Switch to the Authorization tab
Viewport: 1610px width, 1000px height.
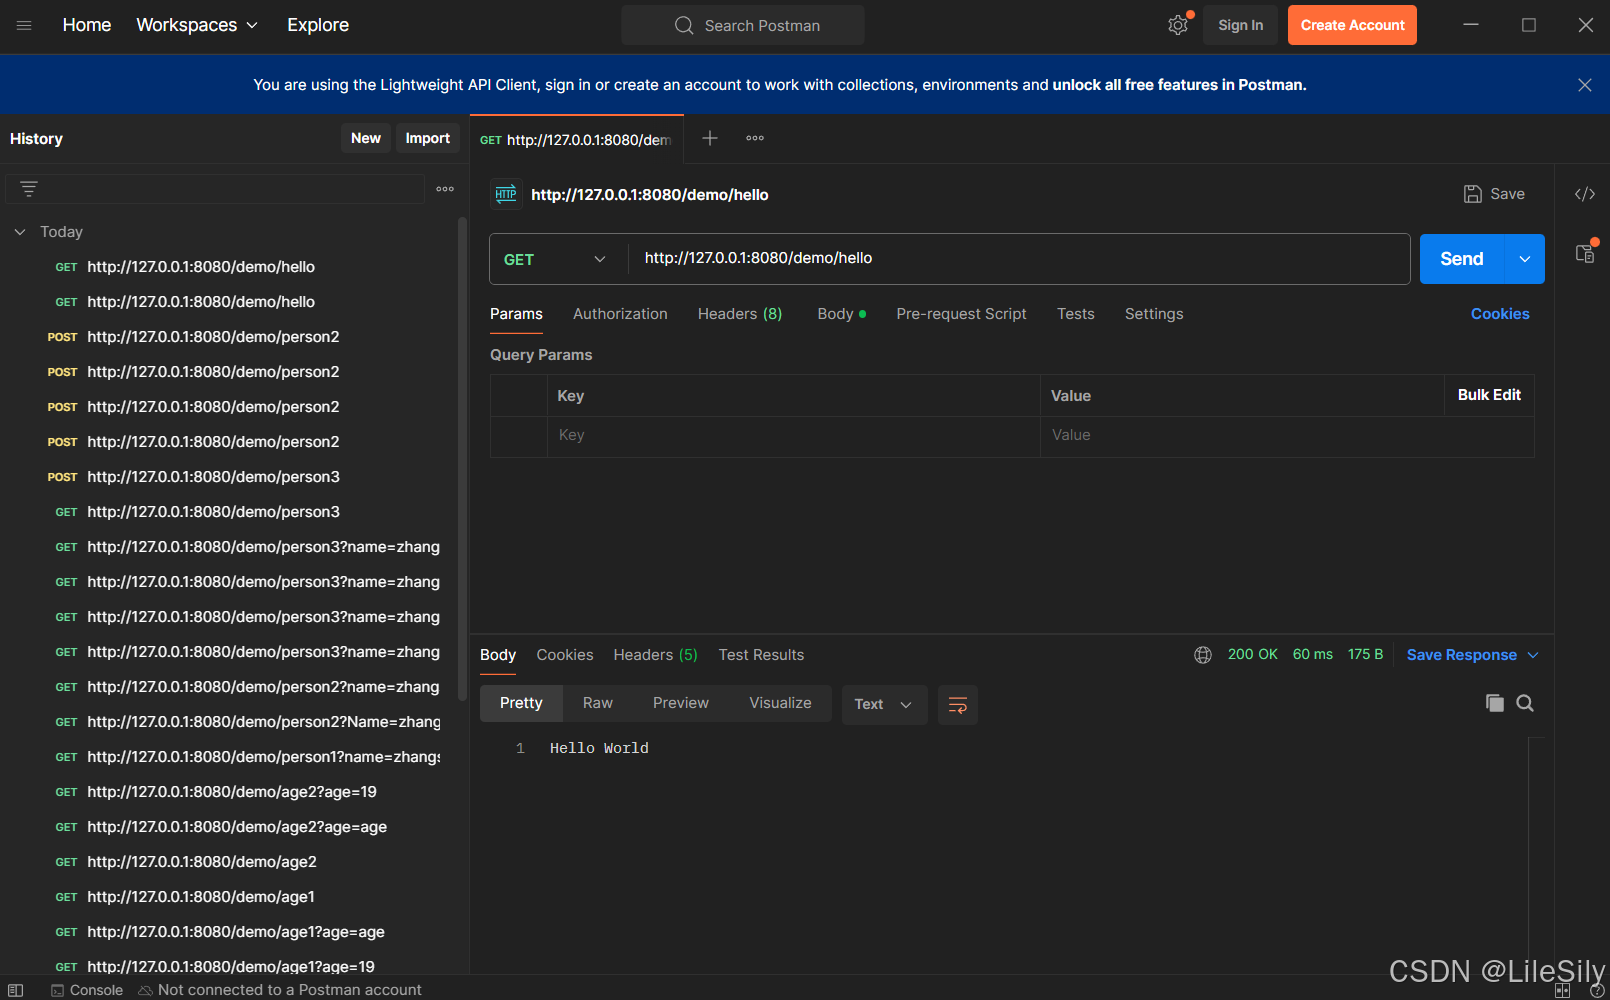pos(620,314)
